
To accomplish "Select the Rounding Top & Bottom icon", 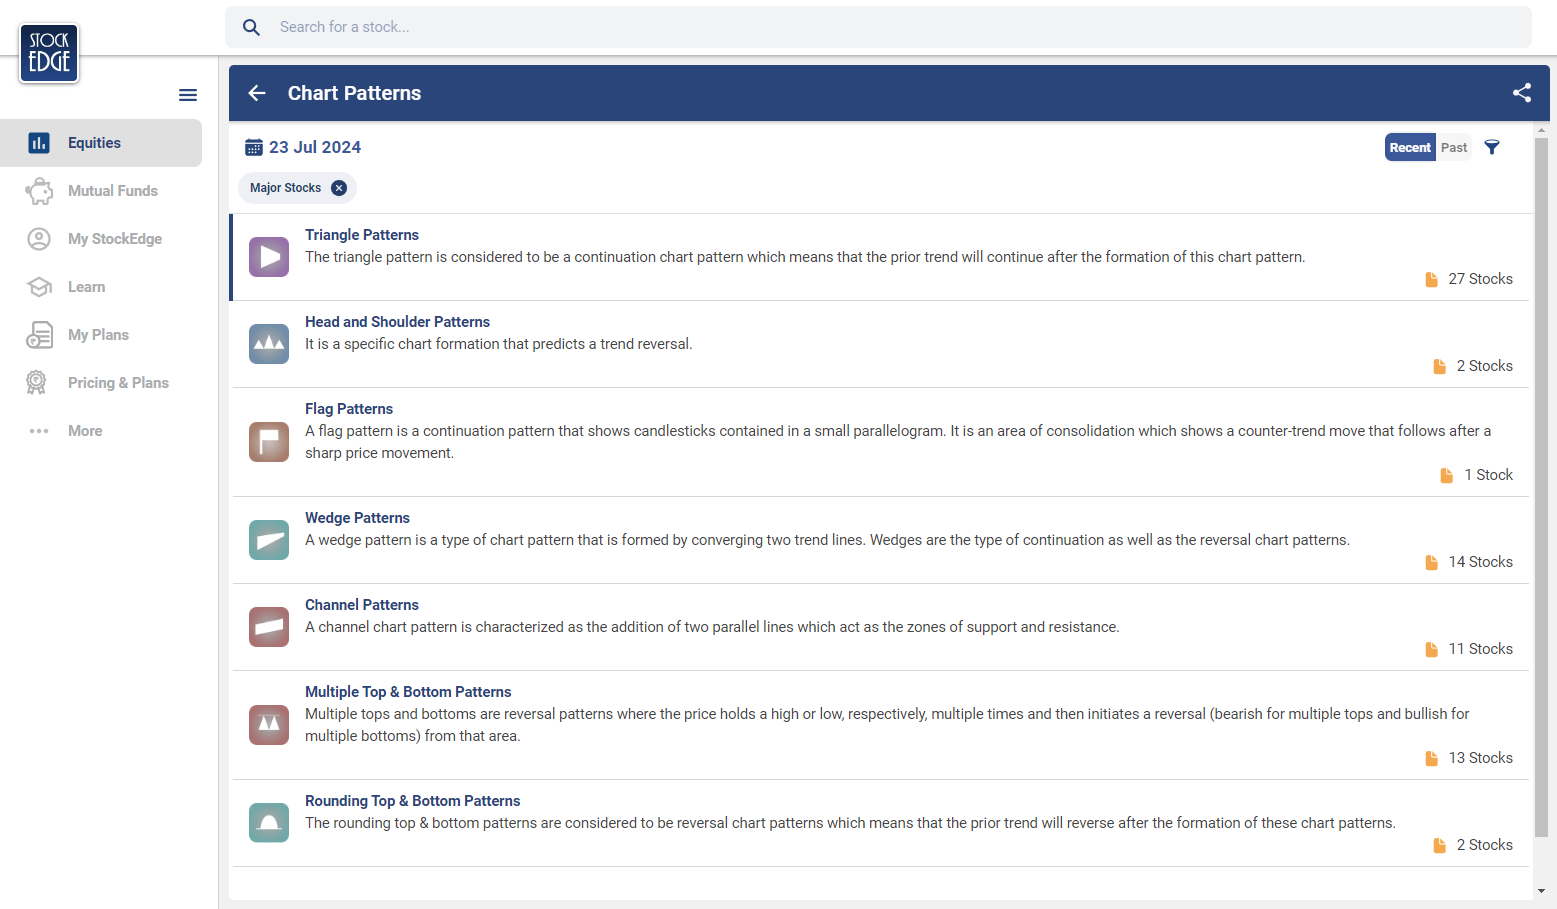I will [269, 823].
